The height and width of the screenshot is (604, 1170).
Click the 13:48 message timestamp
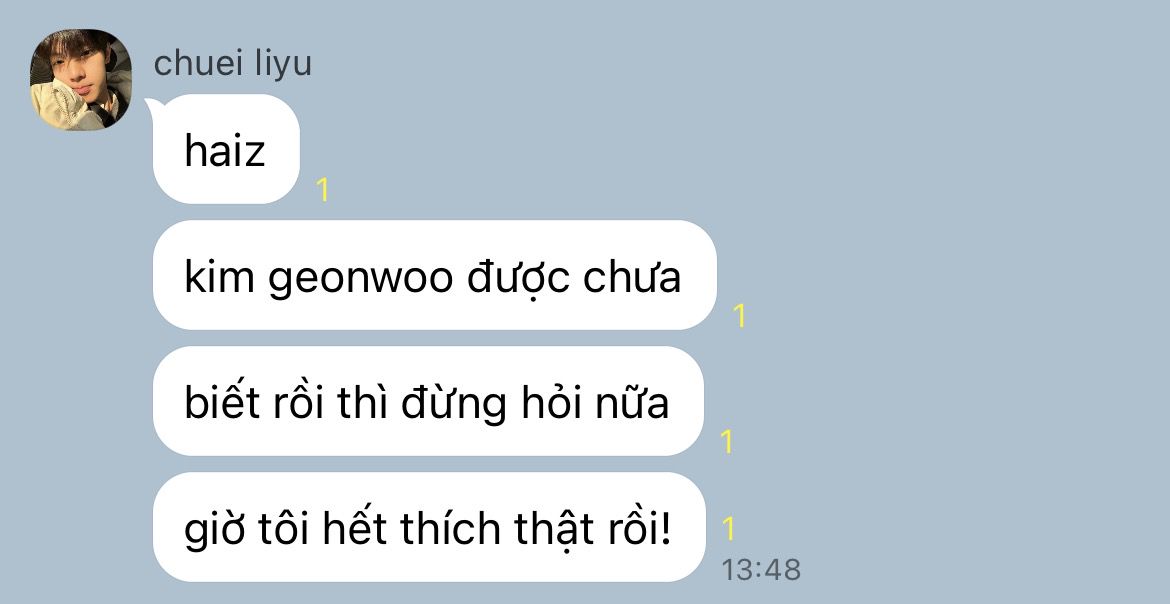[x=760, y=570]
